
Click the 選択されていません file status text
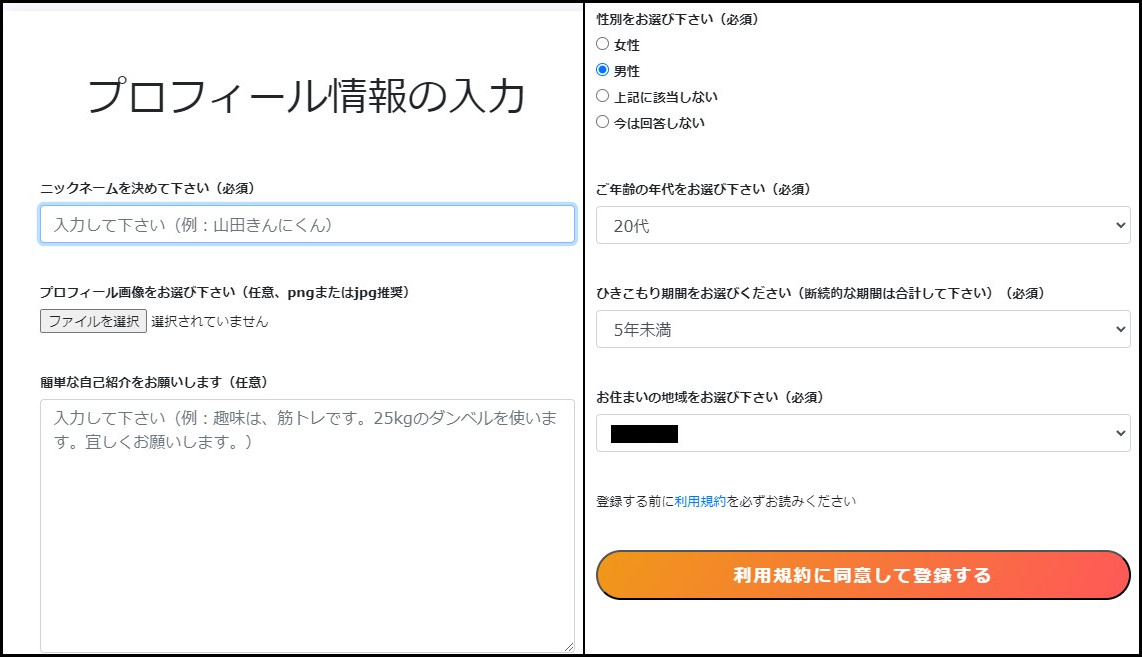click(210, 321)
